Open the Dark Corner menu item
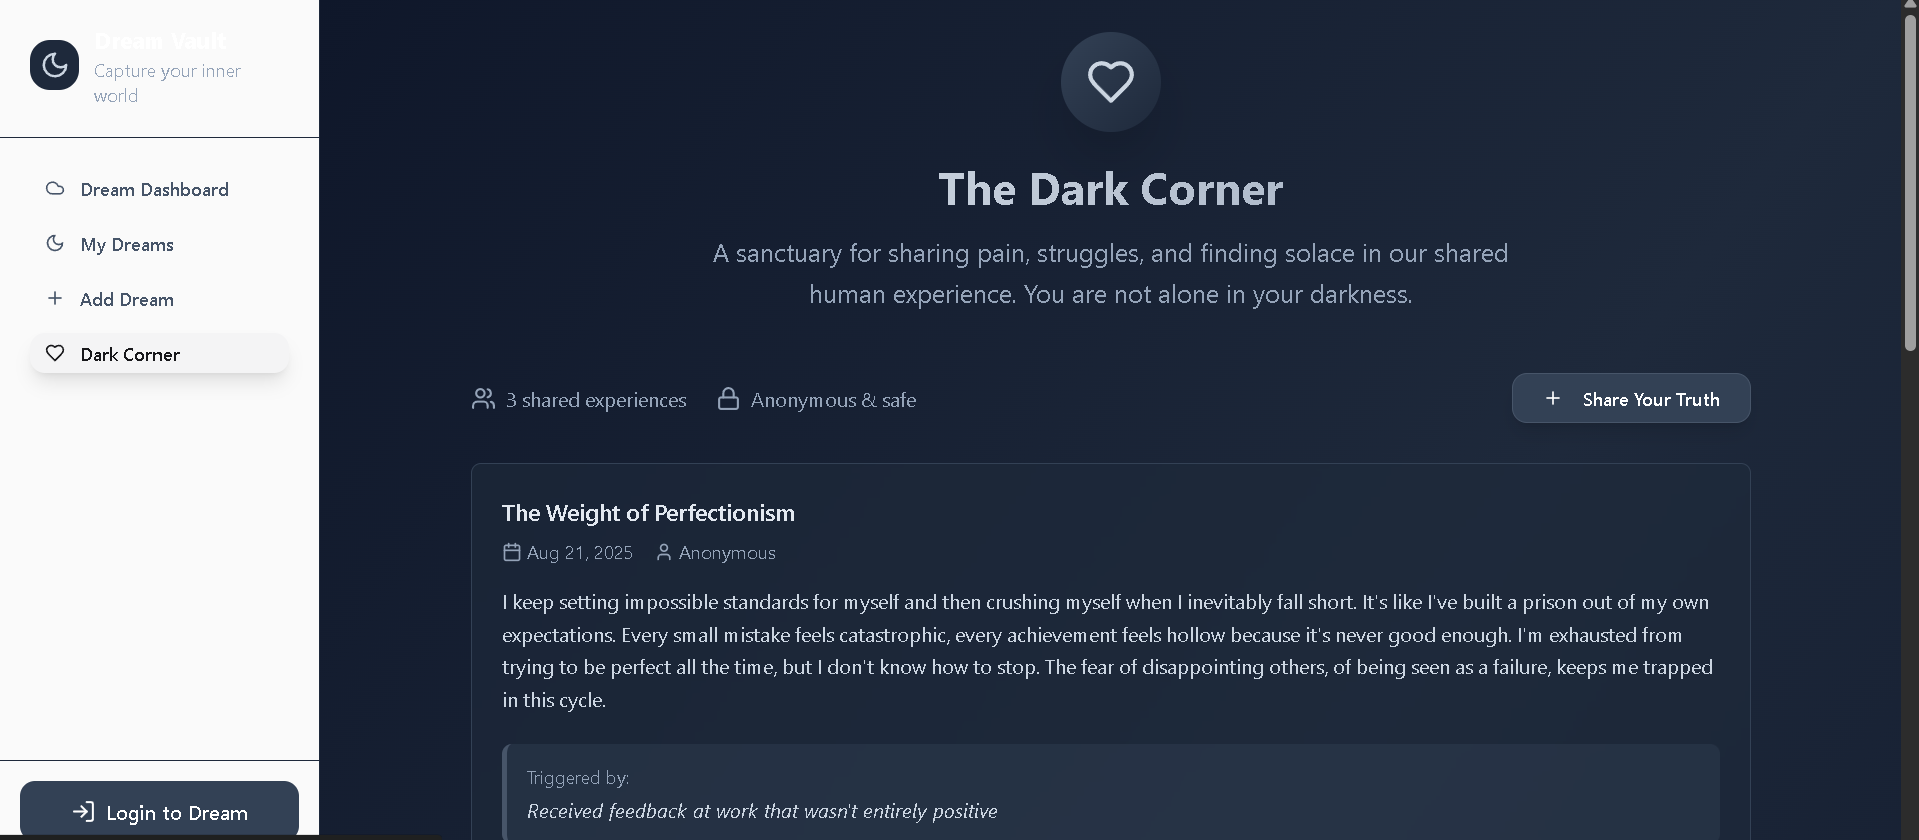 click(130, 355)
